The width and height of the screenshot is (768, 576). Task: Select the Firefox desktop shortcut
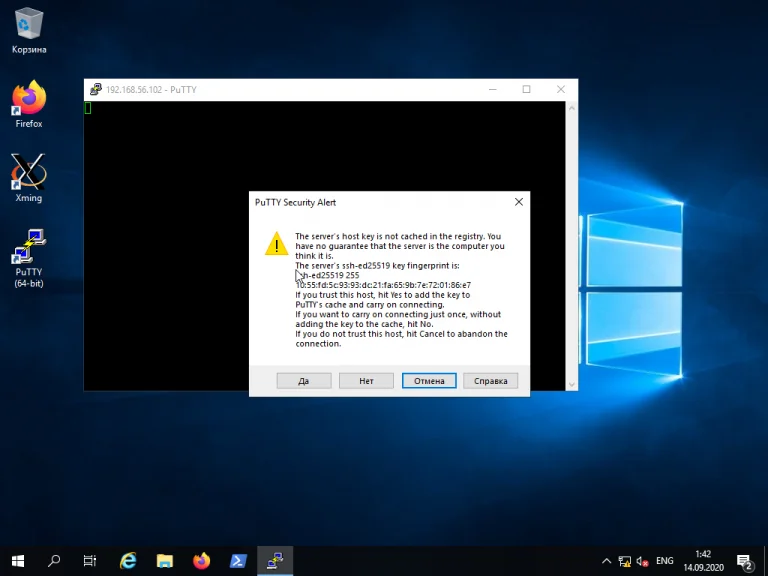[29, 104]
